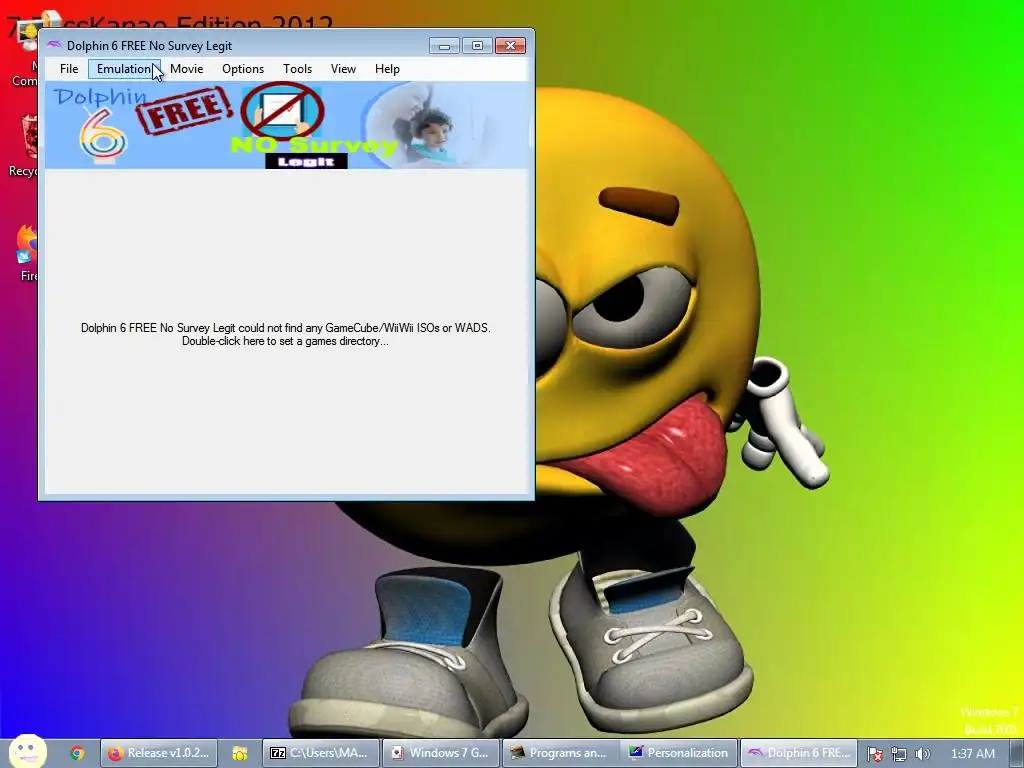
Task: Click the Dolphin 6 banner image
Action: coord(286,125)
